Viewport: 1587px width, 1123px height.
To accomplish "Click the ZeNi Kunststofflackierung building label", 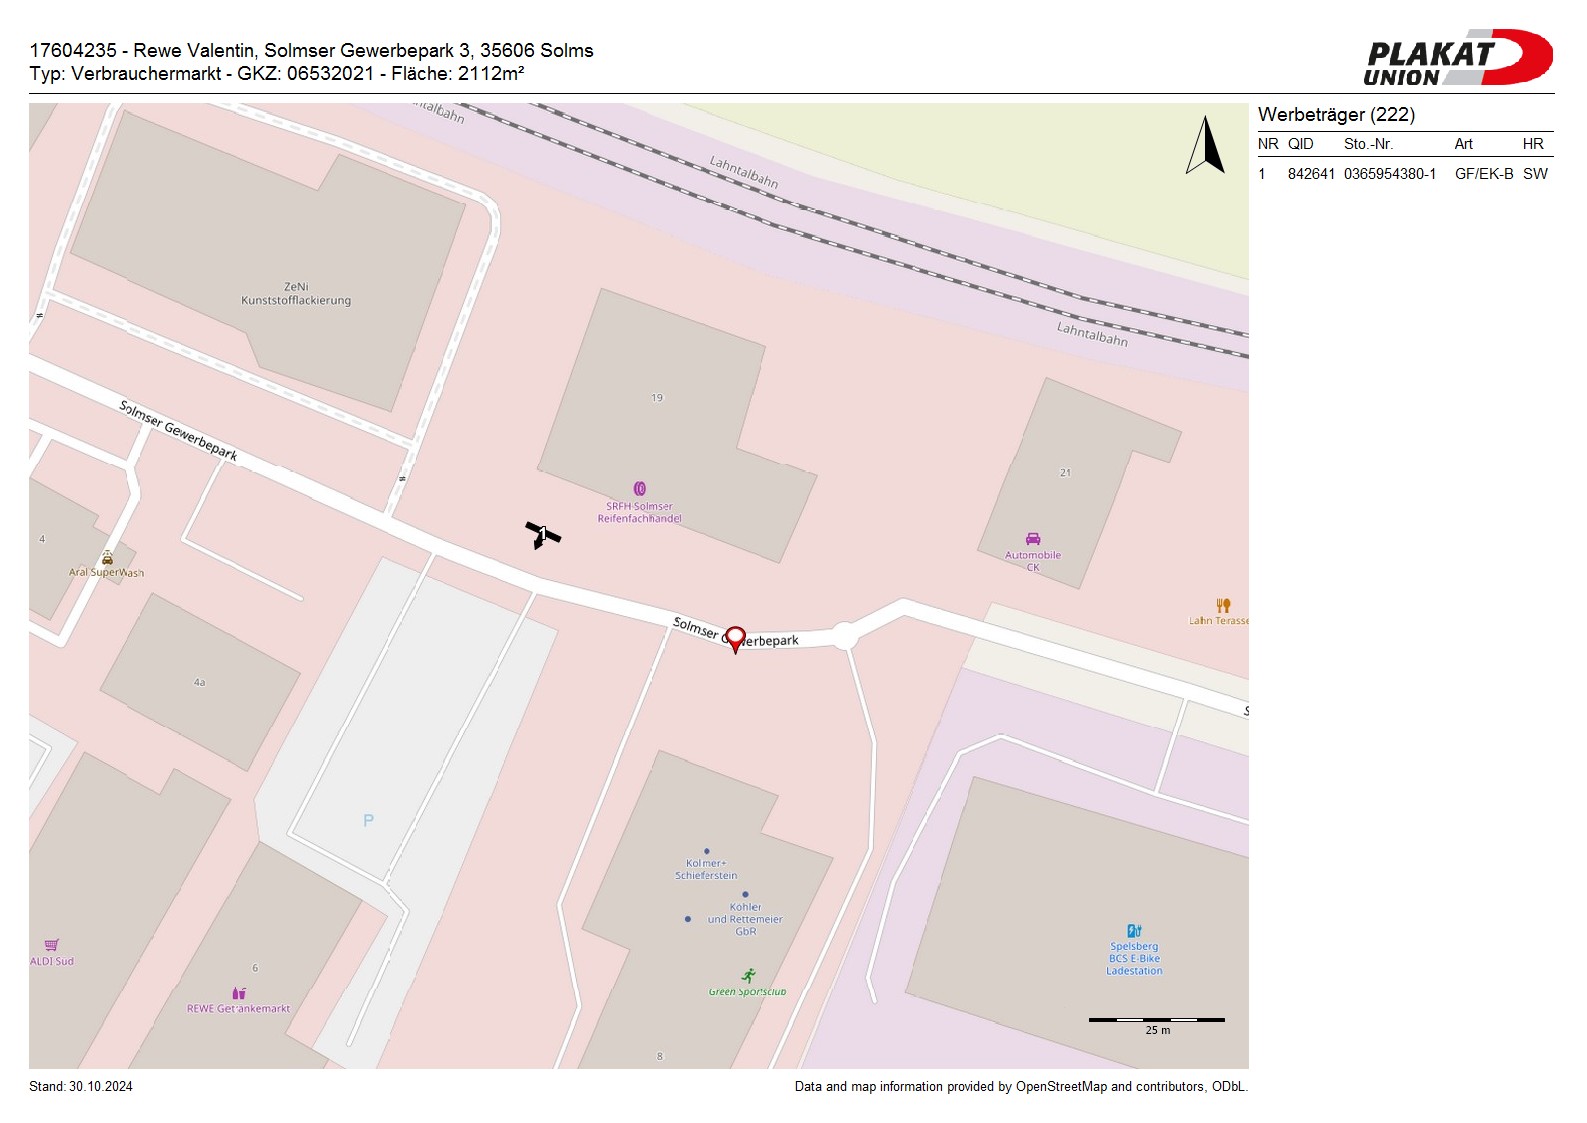I will tap(296, 293).
